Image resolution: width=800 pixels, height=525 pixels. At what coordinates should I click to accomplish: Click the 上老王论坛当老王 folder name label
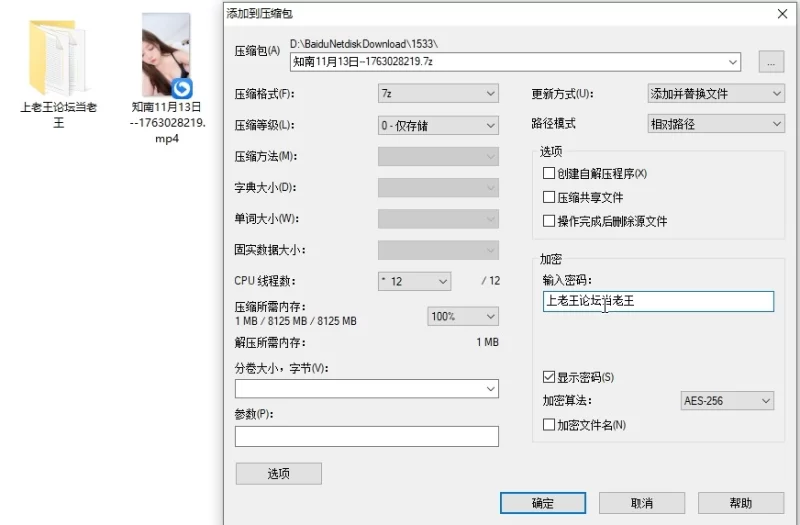(x=58, y=115)
